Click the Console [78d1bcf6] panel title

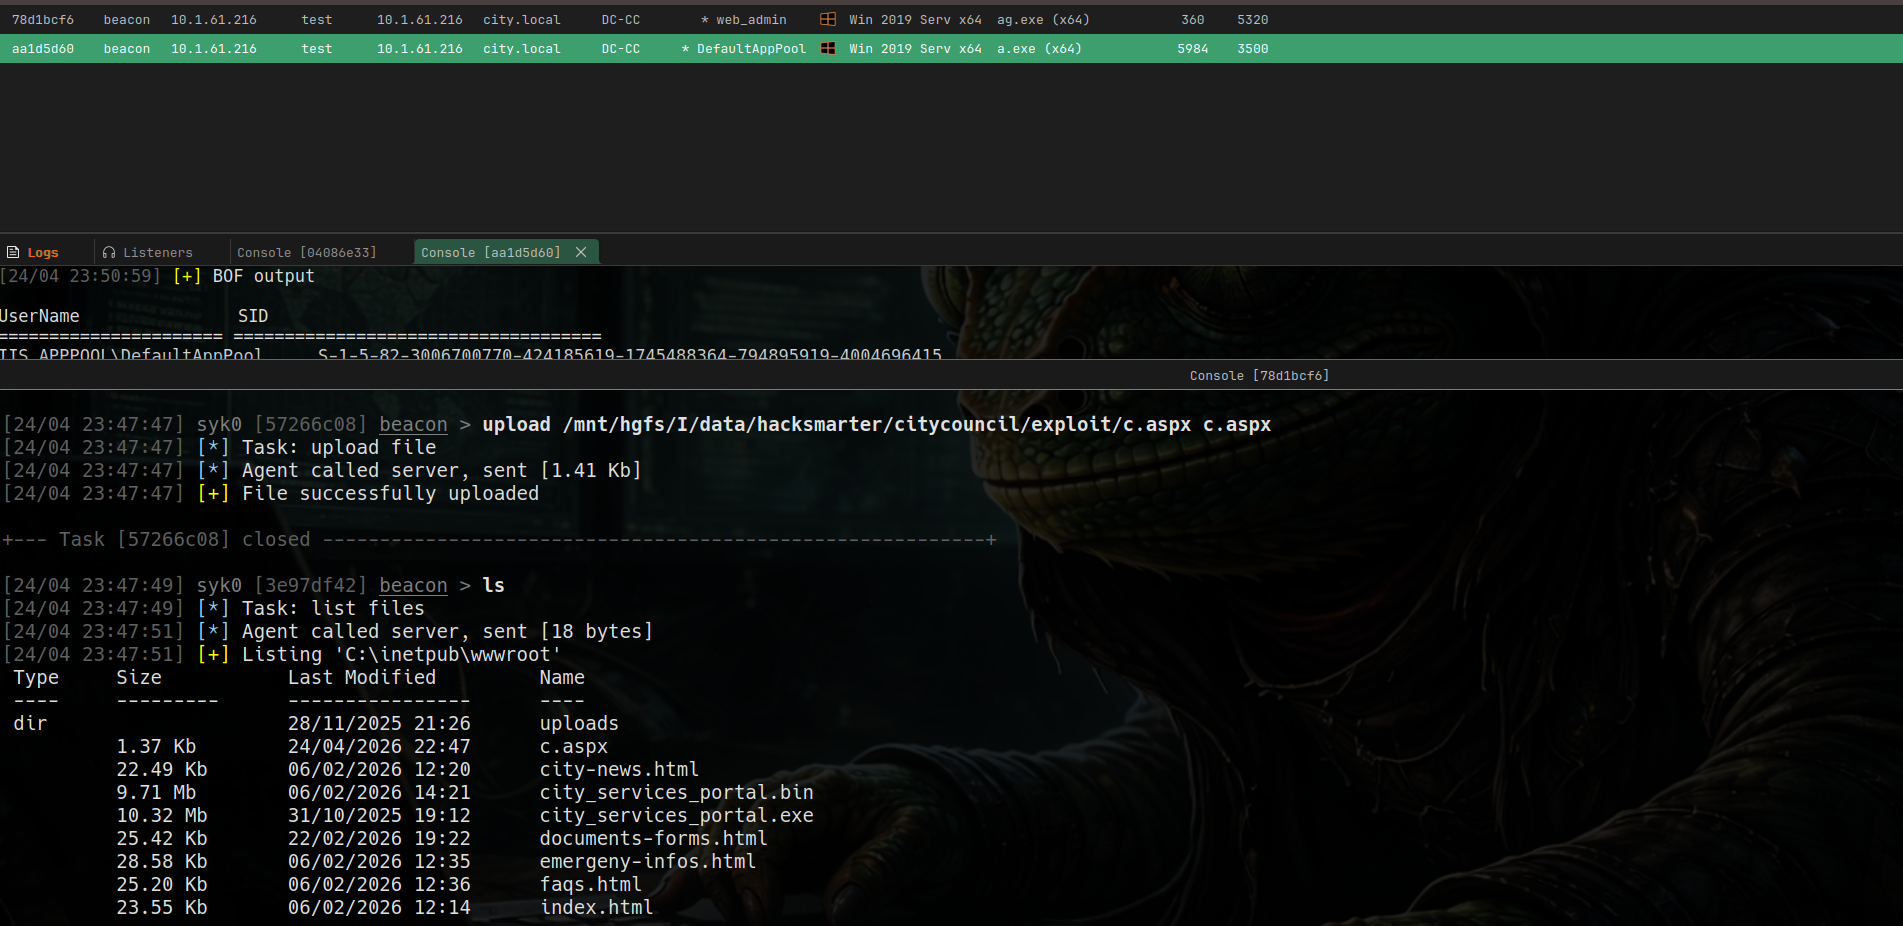pos(1259,375)
